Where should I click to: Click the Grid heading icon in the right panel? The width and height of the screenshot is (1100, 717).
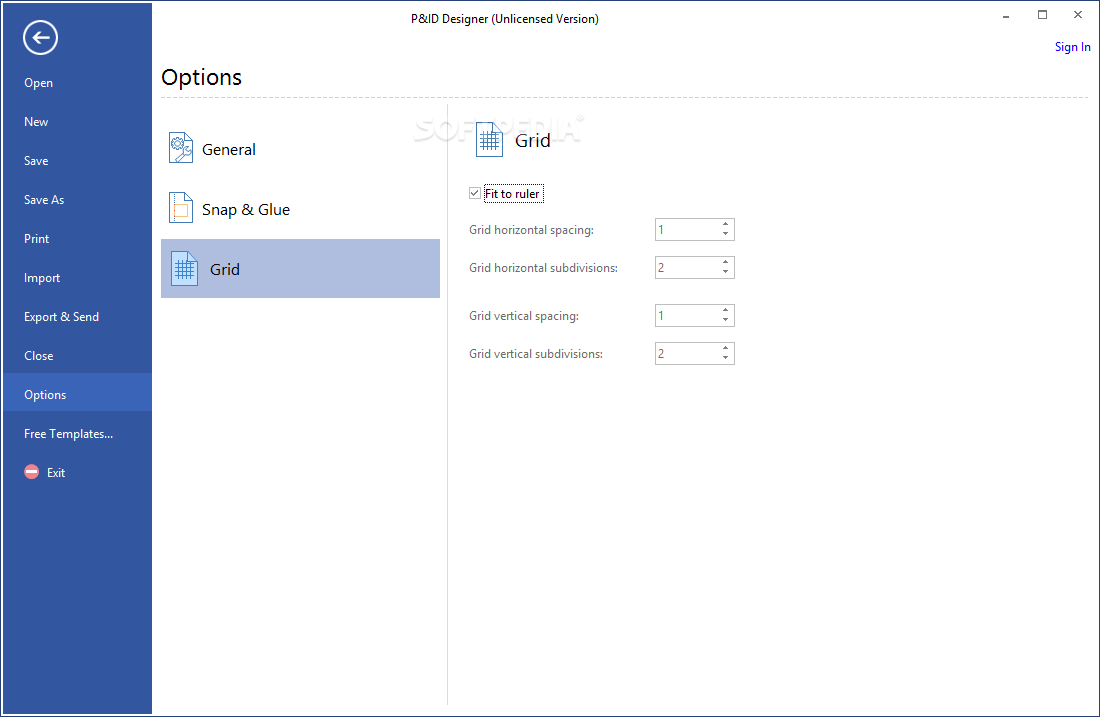tap(489, 140)
